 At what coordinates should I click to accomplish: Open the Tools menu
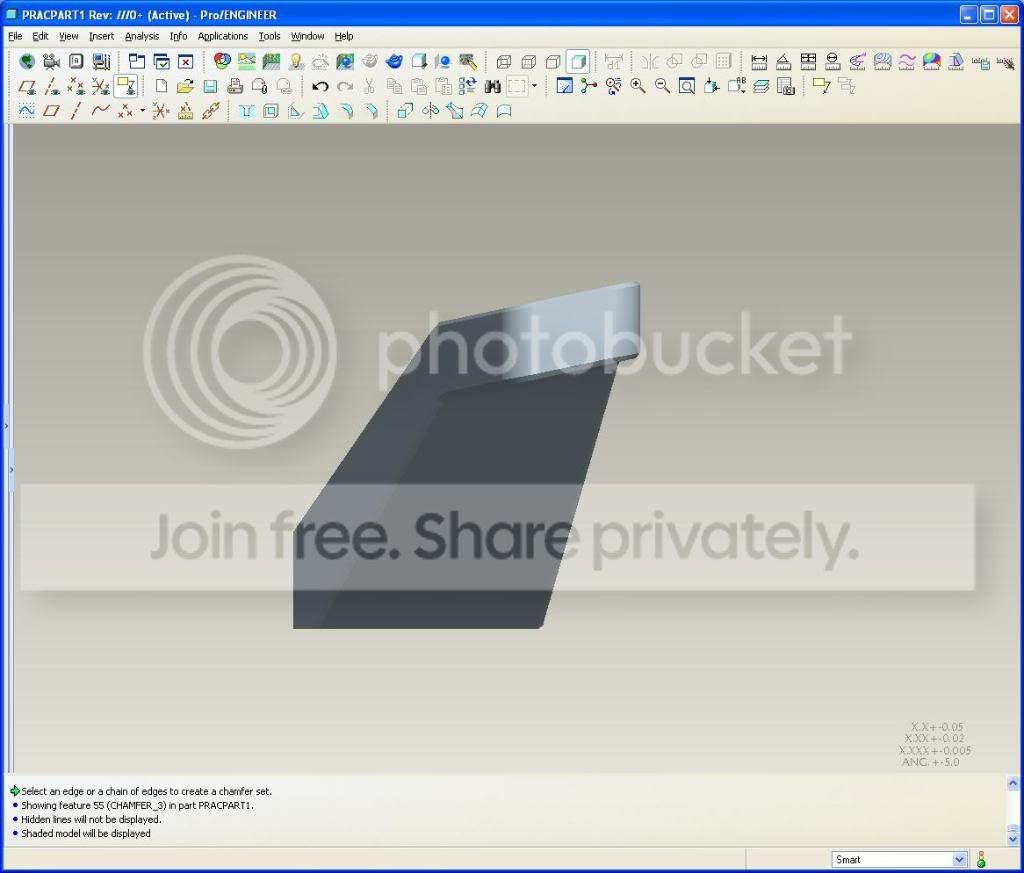coord(269,36)
